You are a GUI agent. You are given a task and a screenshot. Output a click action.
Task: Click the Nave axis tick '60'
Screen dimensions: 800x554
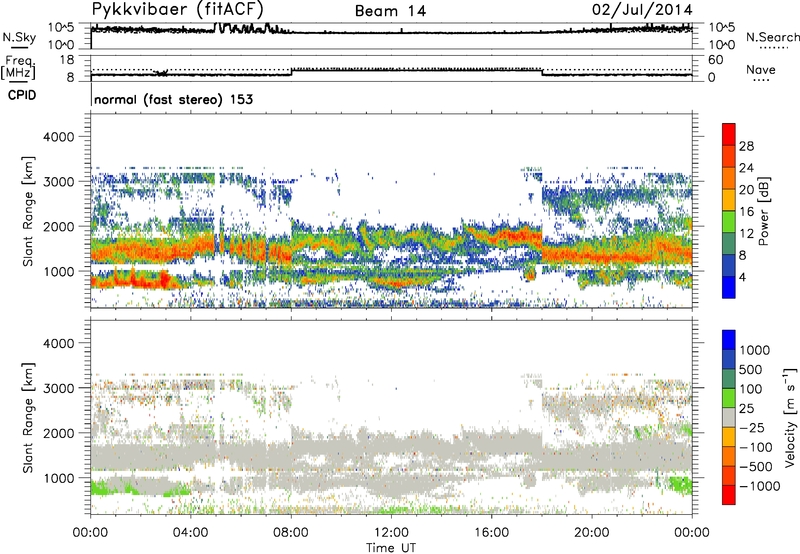pyautogui.click(x=715, y=60)
